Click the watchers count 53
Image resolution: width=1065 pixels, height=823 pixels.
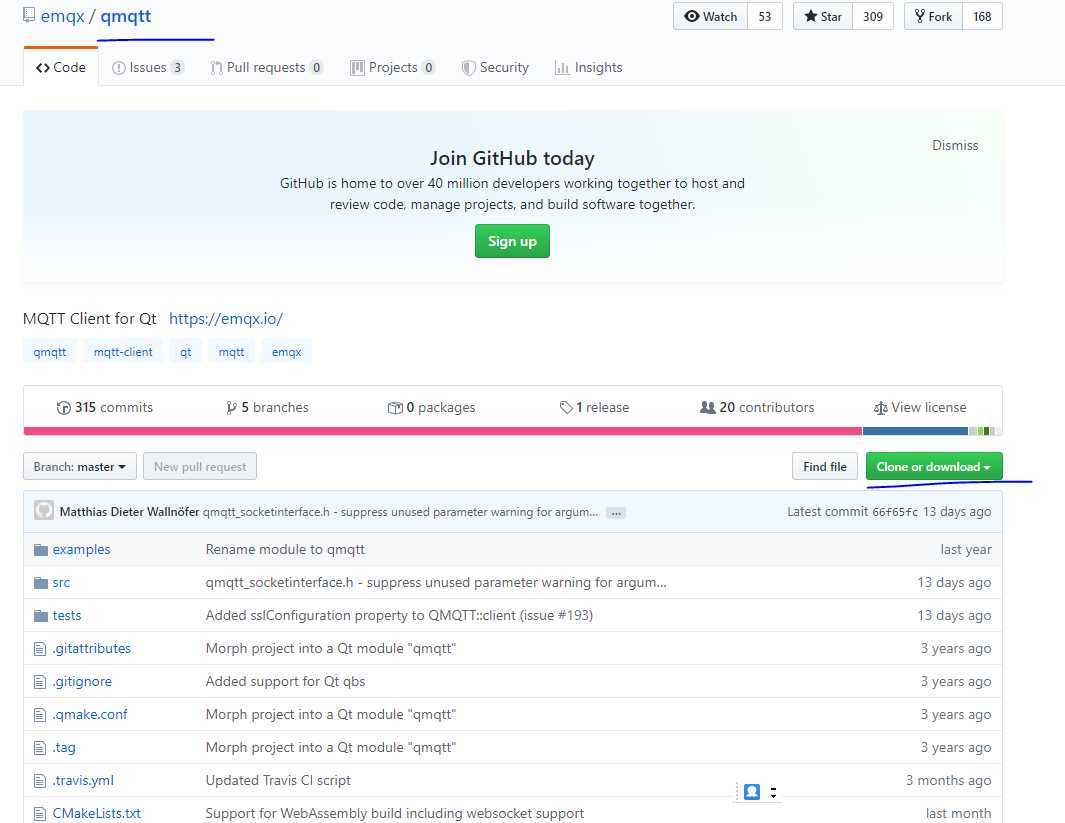[765, 16]
